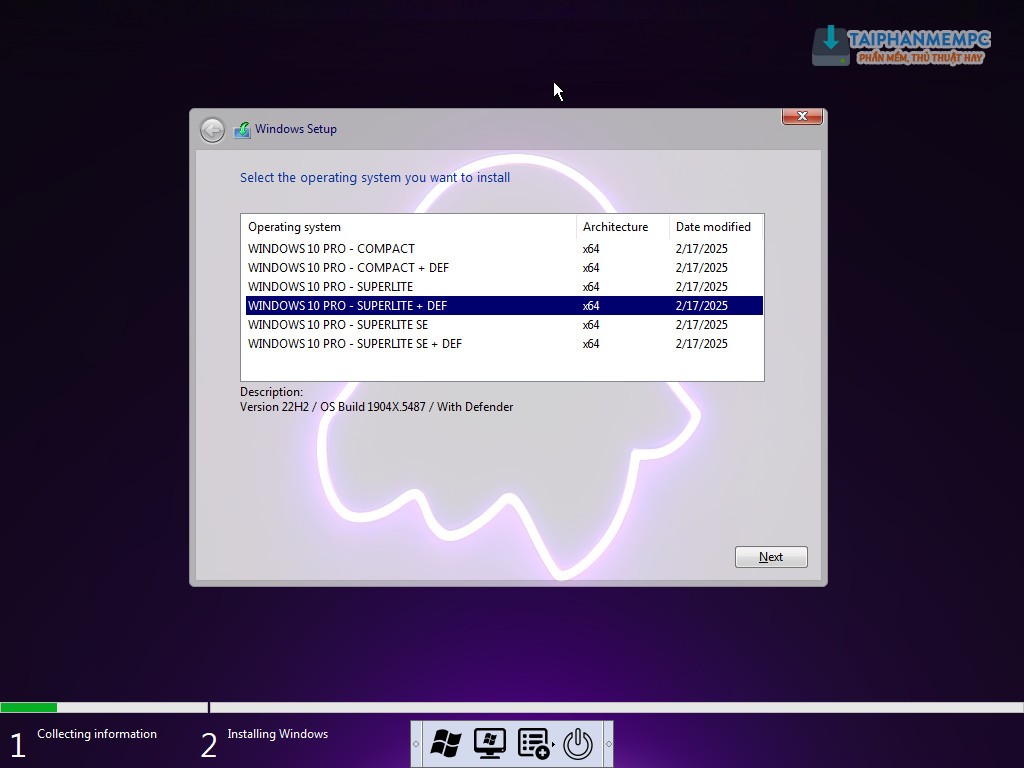Viewport: 1024px width, 768px height.
Task: Click the Windows flag icon in bottom toolbar
Action: point(446,743)
